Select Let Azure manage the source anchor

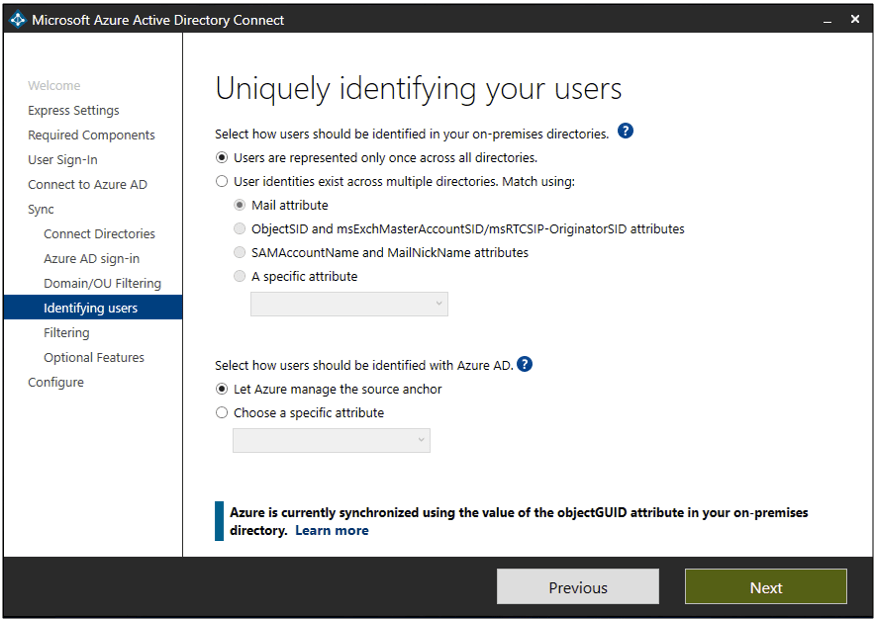click(222, 390)
